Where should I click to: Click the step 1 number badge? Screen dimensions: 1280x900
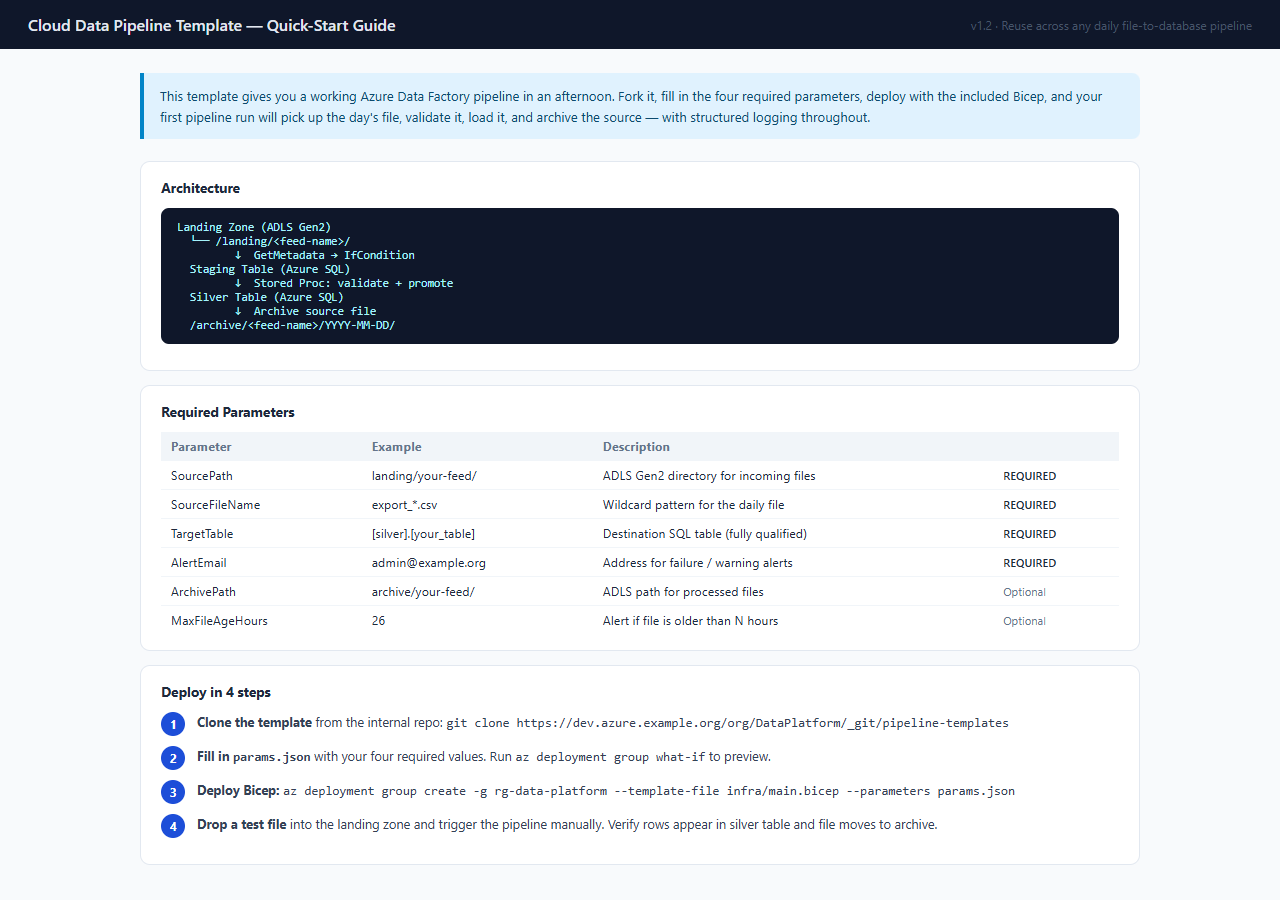point(173,724)
